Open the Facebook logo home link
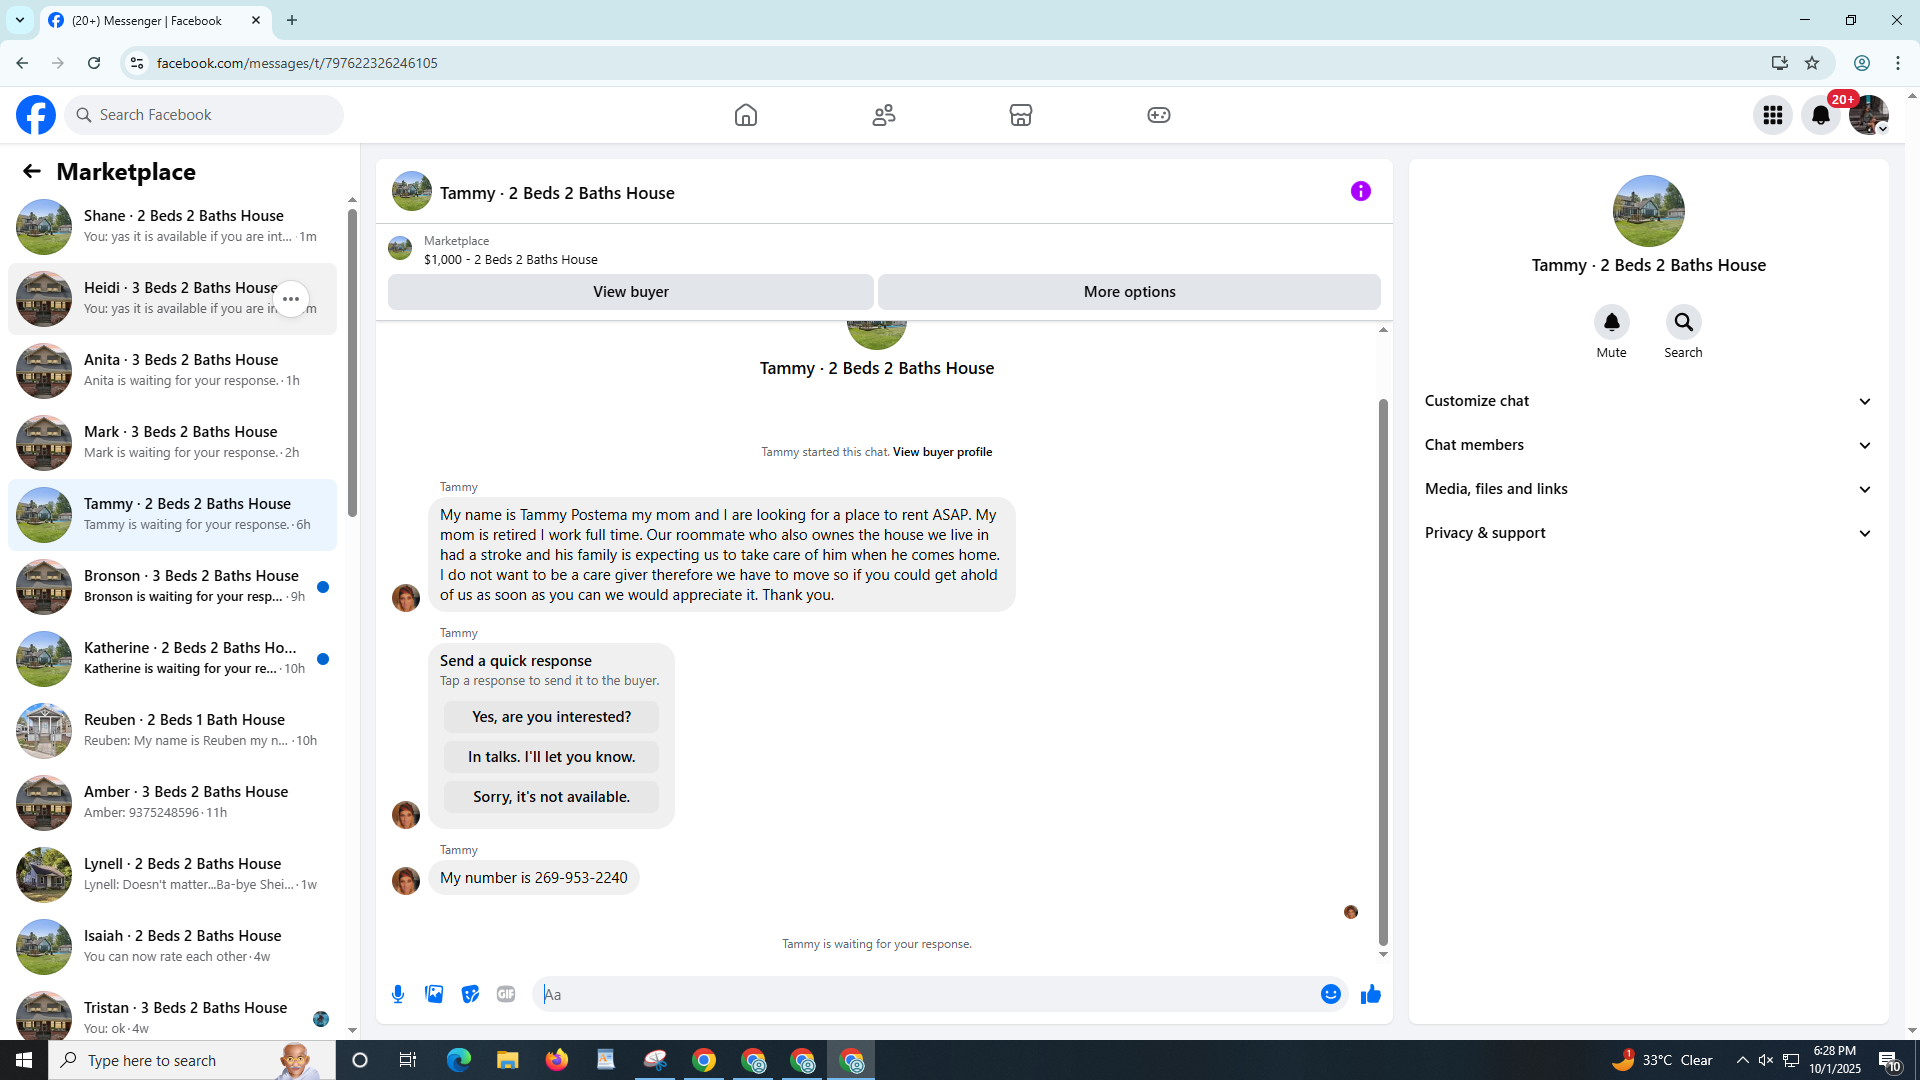 coord(36,115)
